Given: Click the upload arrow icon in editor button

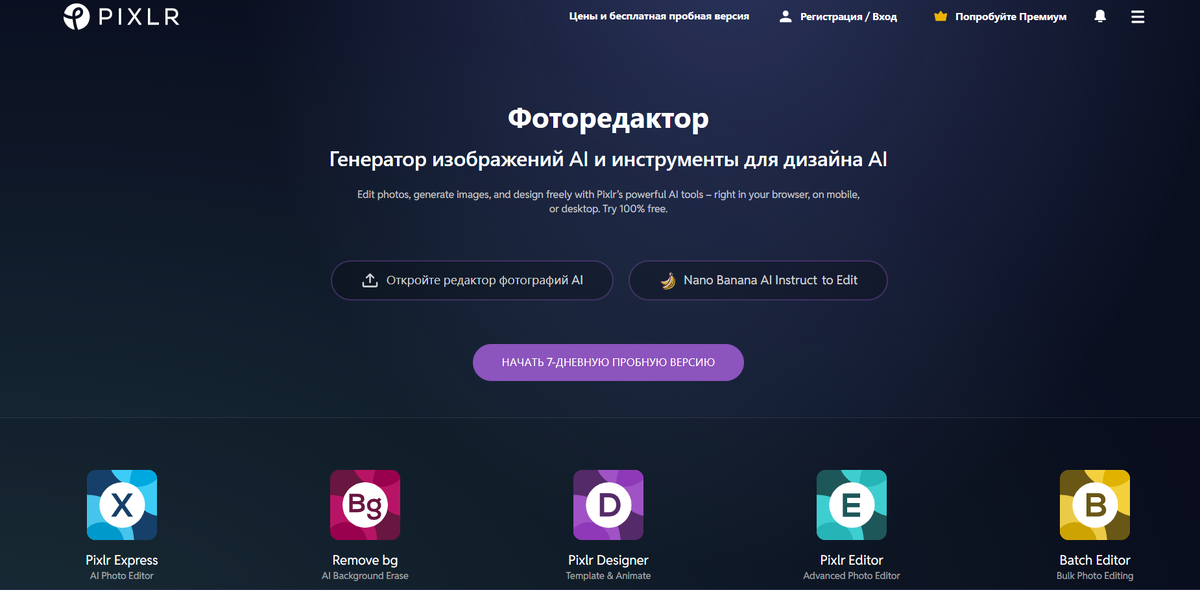Looking at the screenshot, I should tap(370, 281).
